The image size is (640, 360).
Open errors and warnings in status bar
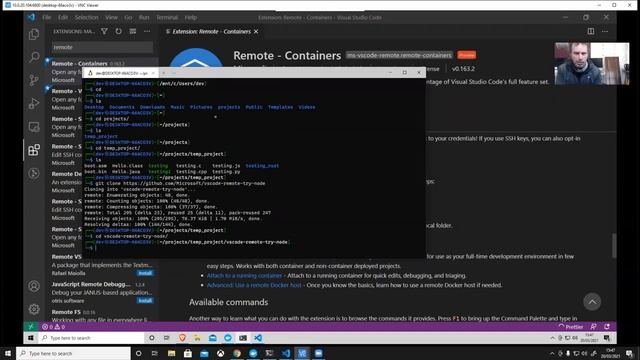coord(53,327)
